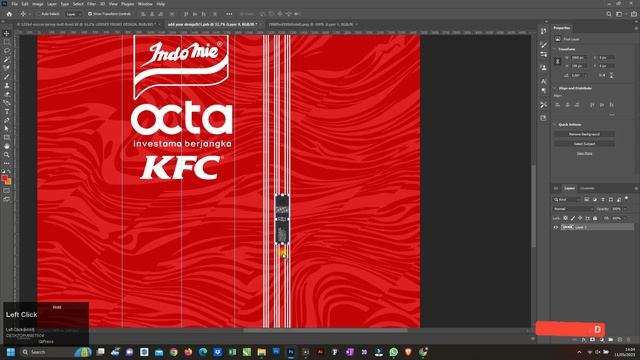Select the Eraser tool
The width and height of the screenshot is (640, 360).
click(x=7, y=94)
